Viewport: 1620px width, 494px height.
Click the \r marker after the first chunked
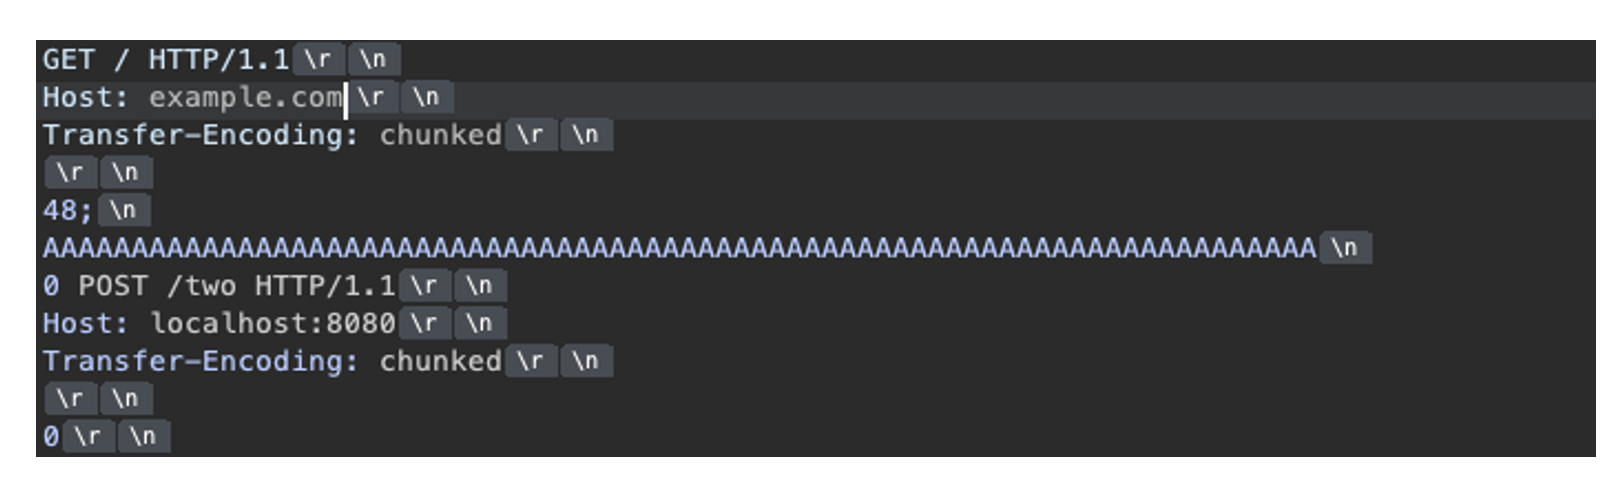pyautogui.click(x=530, y=135)
